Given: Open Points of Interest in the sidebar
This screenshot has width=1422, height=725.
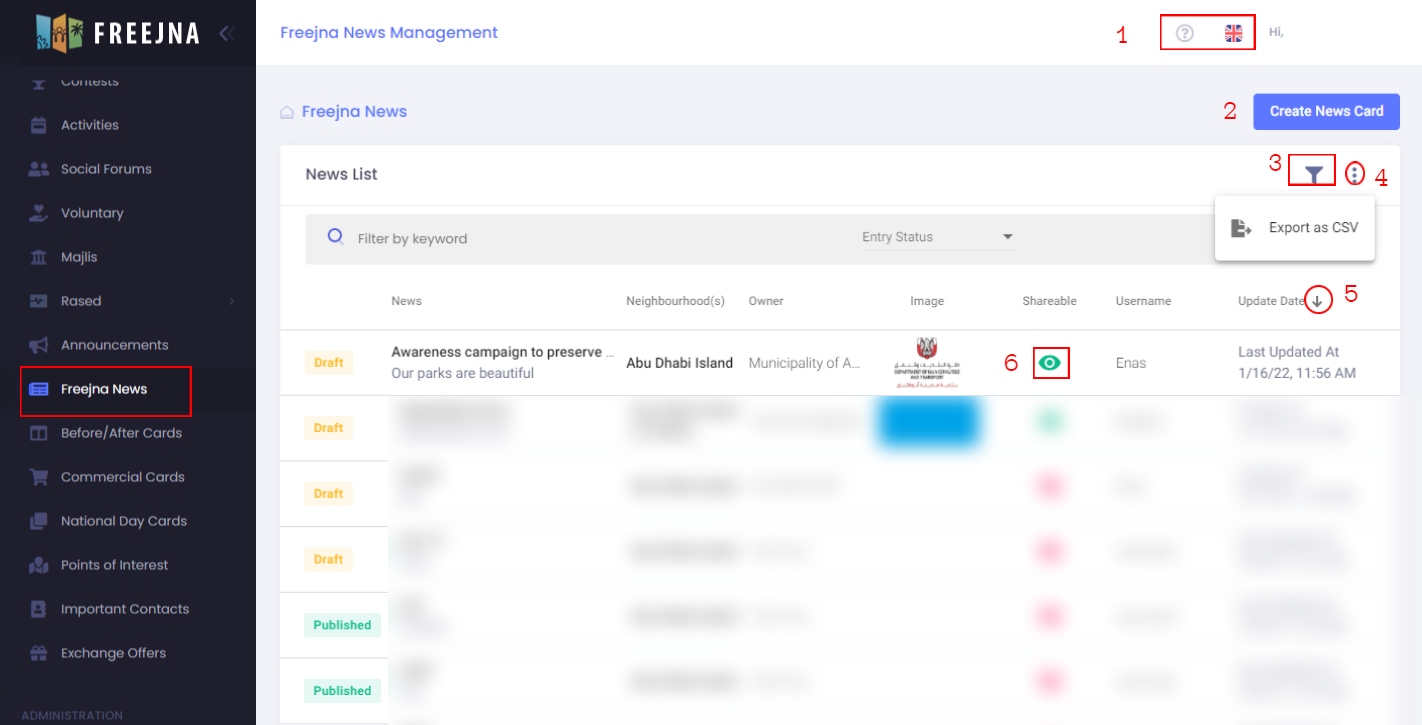Looking at the screenshot, I should point(114,565).
